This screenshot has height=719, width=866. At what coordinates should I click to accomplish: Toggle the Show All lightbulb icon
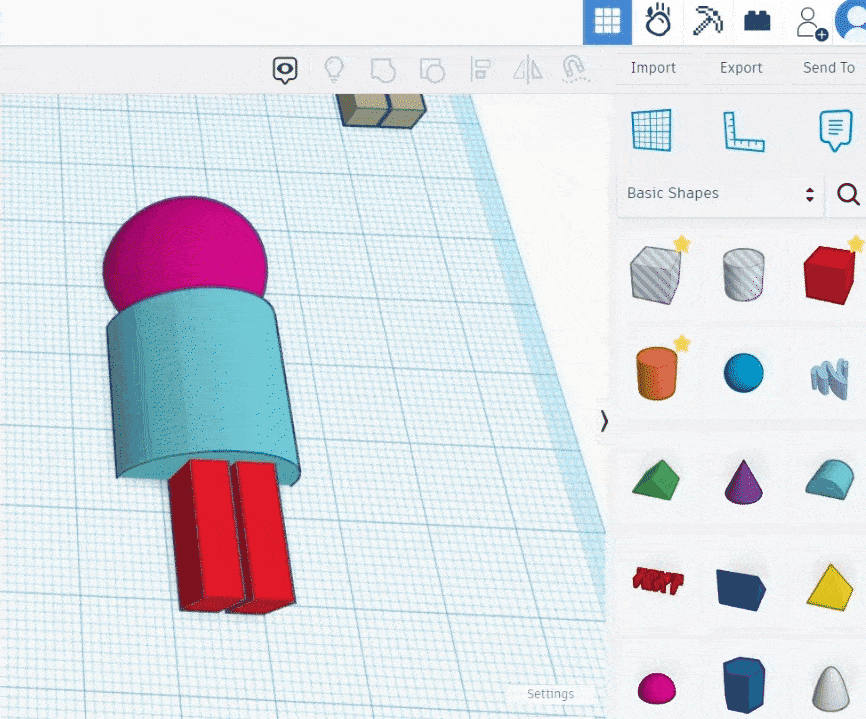[x=334, y=70]
